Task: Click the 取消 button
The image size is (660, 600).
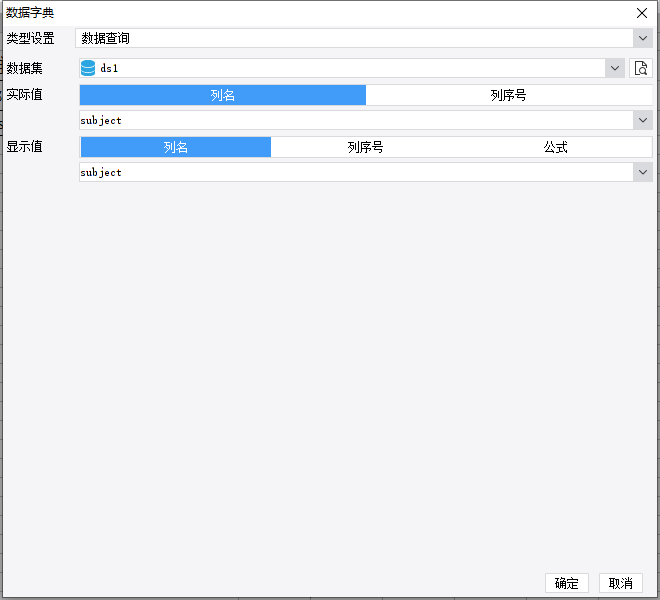Action: pos(620,583)
